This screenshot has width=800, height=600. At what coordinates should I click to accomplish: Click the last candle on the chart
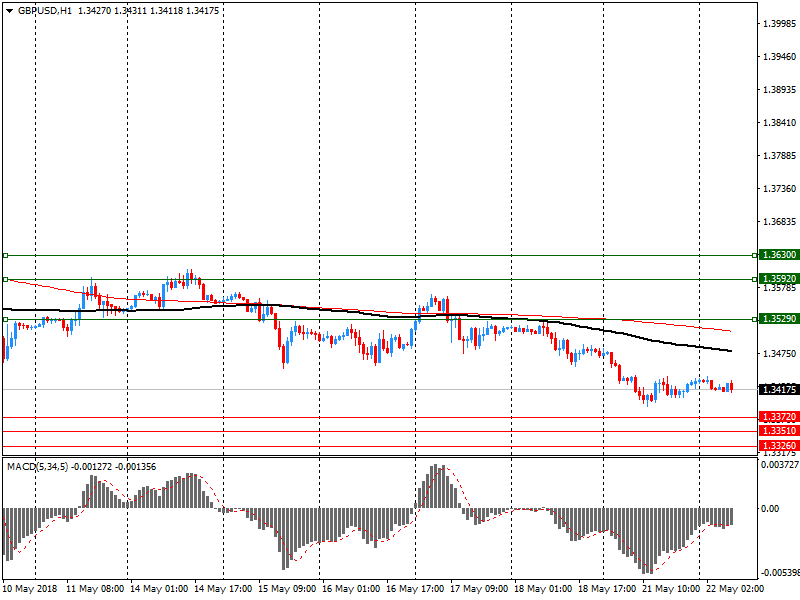click(731, 386)
